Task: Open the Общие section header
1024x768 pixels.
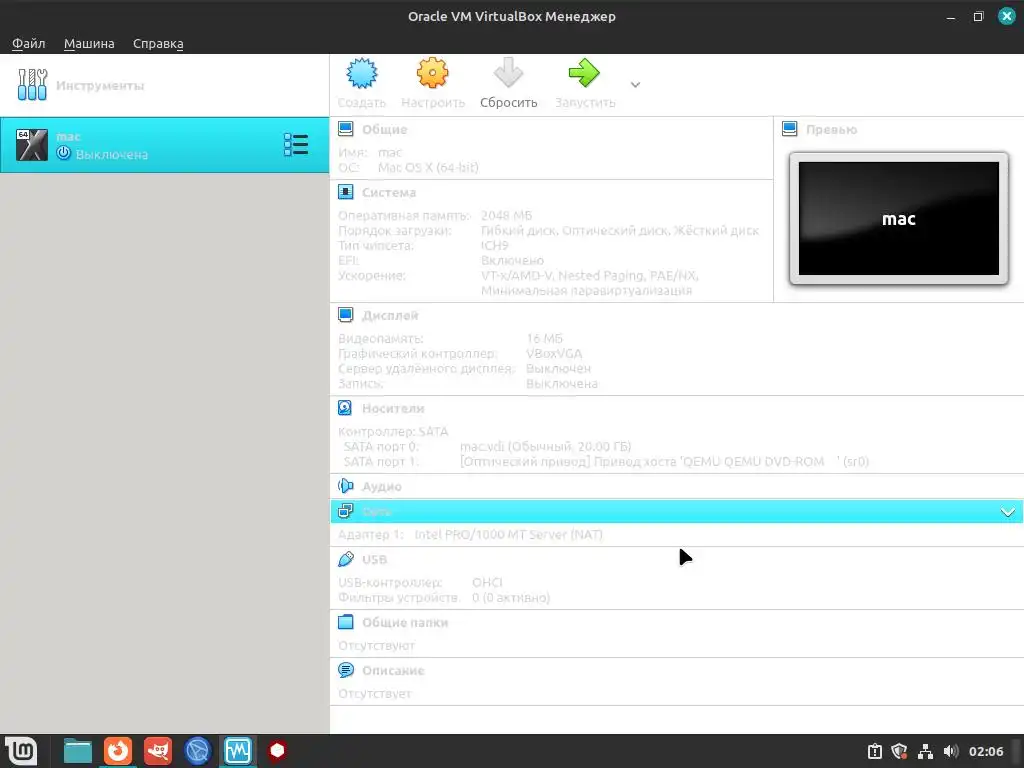Action: [385, 129]
